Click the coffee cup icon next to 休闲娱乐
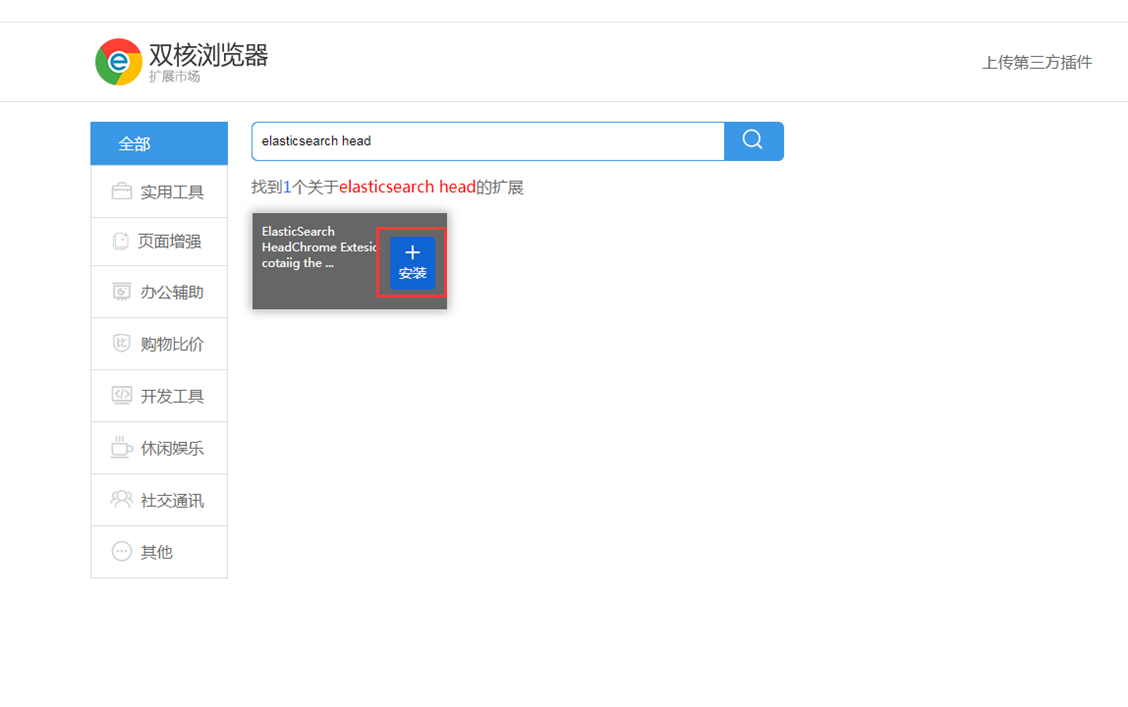 click(x=122, y=447)
